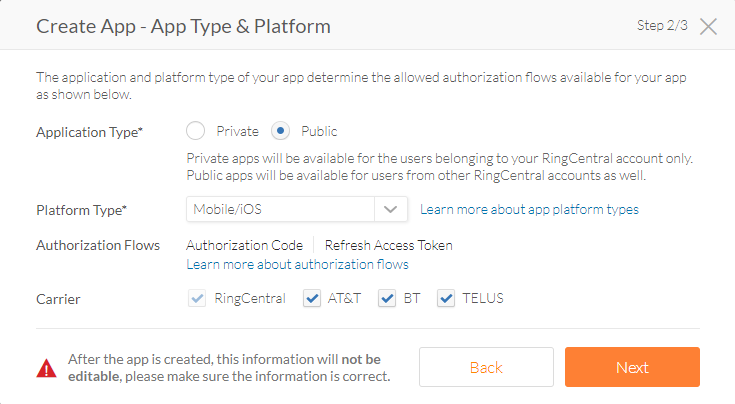
Task: Click the Application Type field label
Action: (90, 132)
